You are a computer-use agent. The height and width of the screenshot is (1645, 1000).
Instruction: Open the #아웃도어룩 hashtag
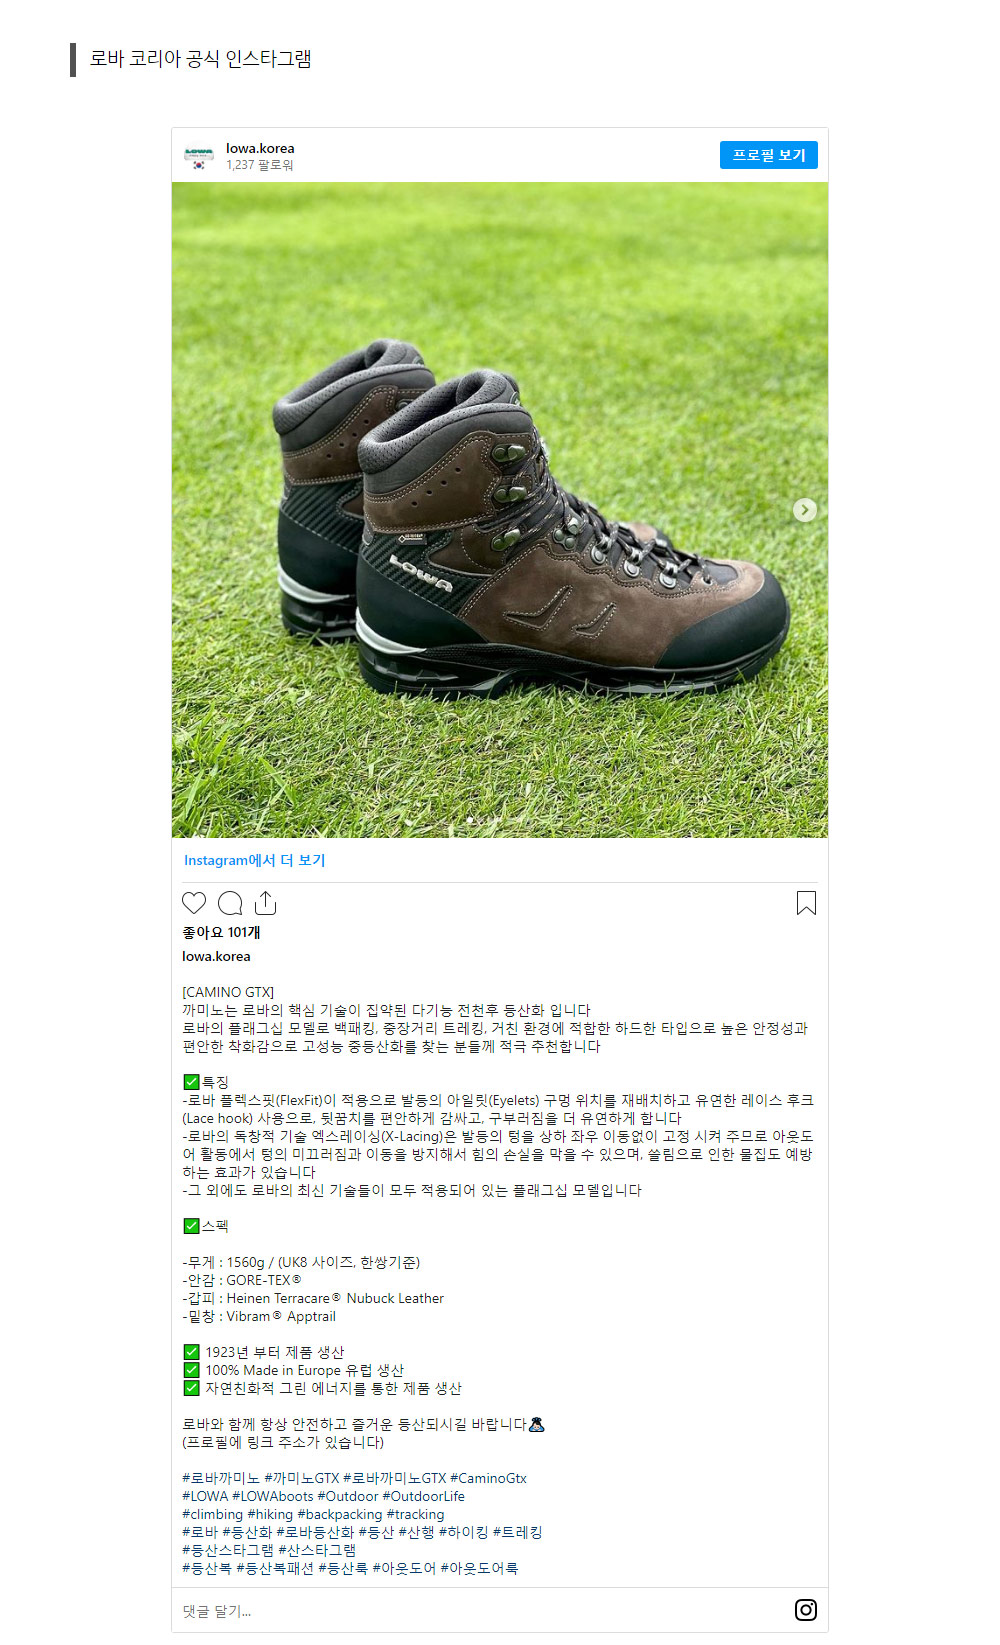click(479, 1568)
